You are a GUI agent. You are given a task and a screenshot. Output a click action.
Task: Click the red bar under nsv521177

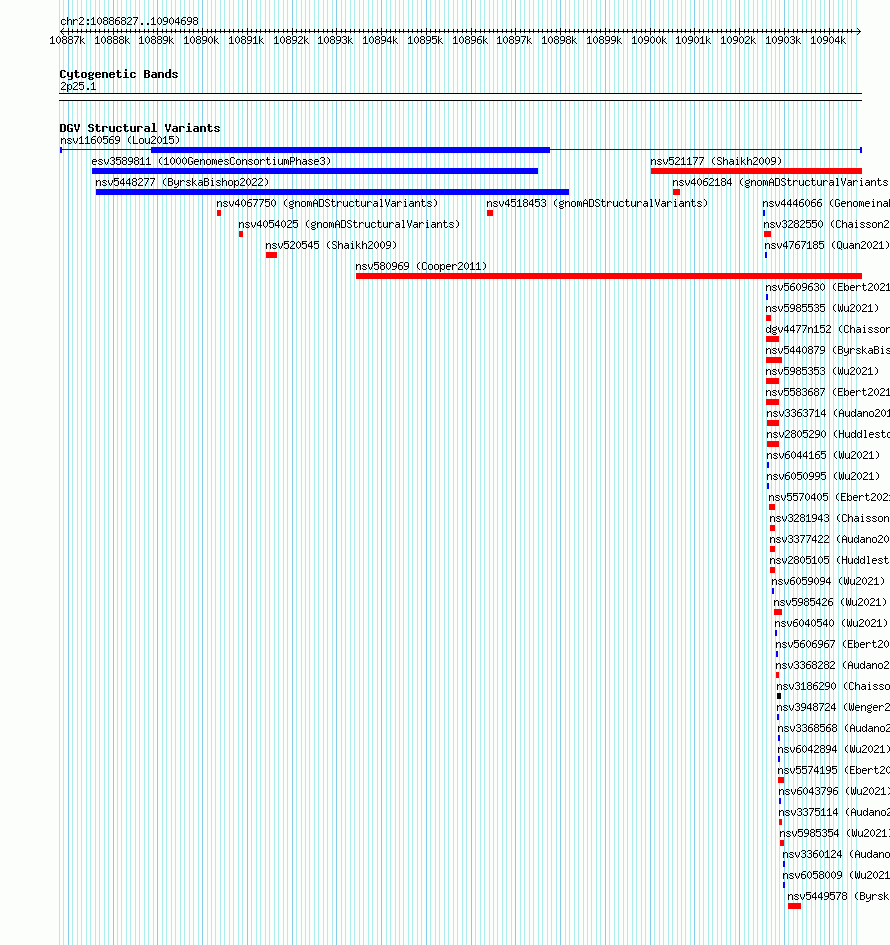pos(756,171)
